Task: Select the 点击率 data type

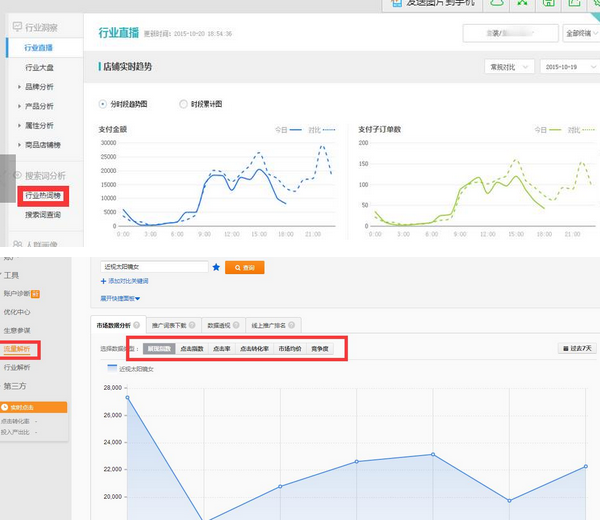Action: tap(222, 348)
